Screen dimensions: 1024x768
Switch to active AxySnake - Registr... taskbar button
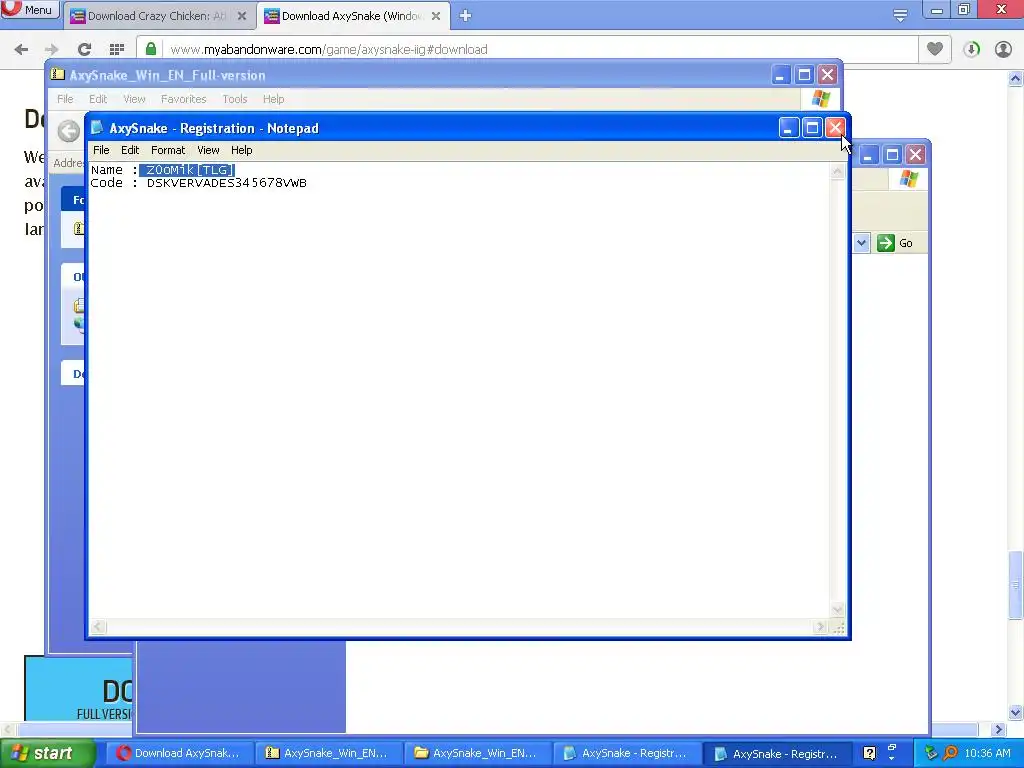[x=776, y=754]
